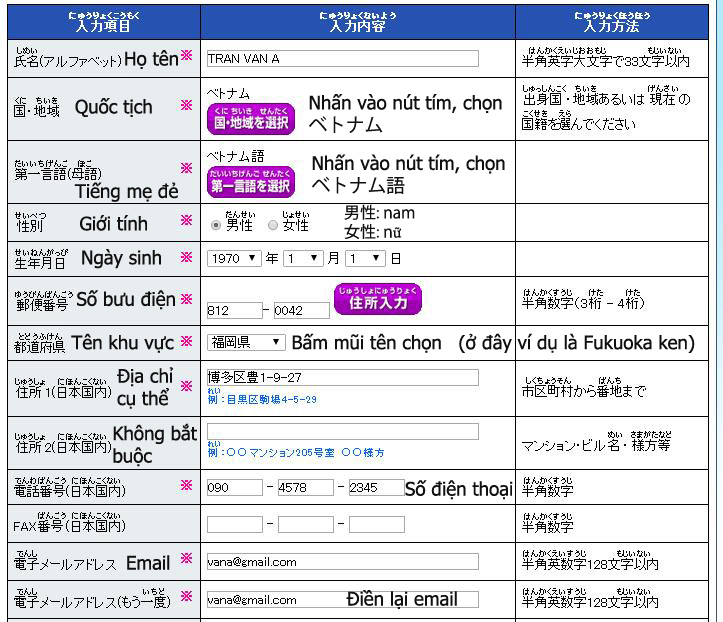Open the birth day dropdown before 日

point(365,258)
